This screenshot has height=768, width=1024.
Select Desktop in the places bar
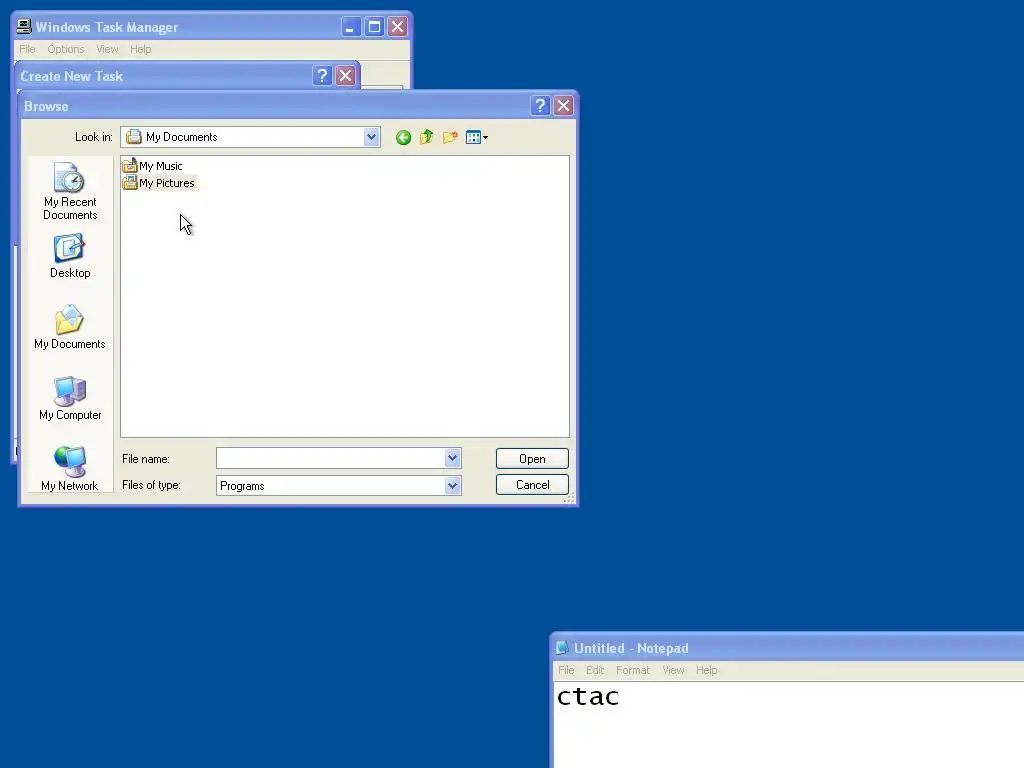[x=70, y=257]
